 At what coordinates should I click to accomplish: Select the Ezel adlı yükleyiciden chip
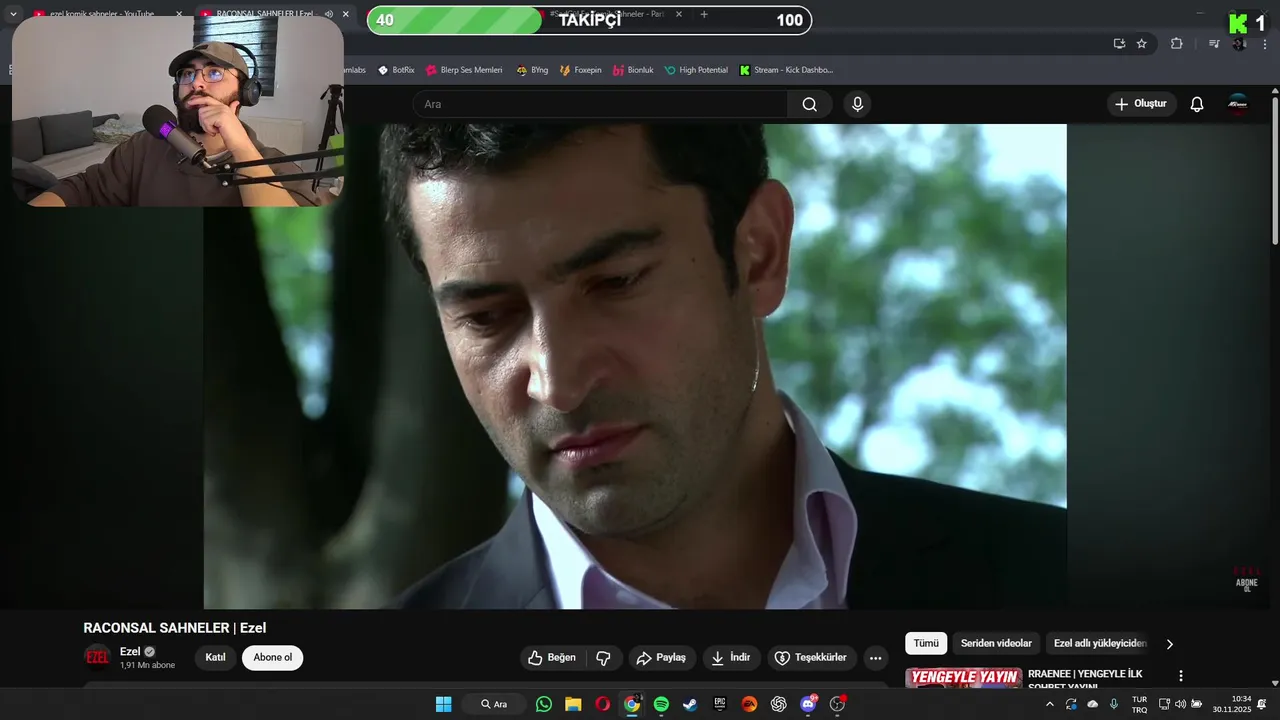tap(1100, 643)
